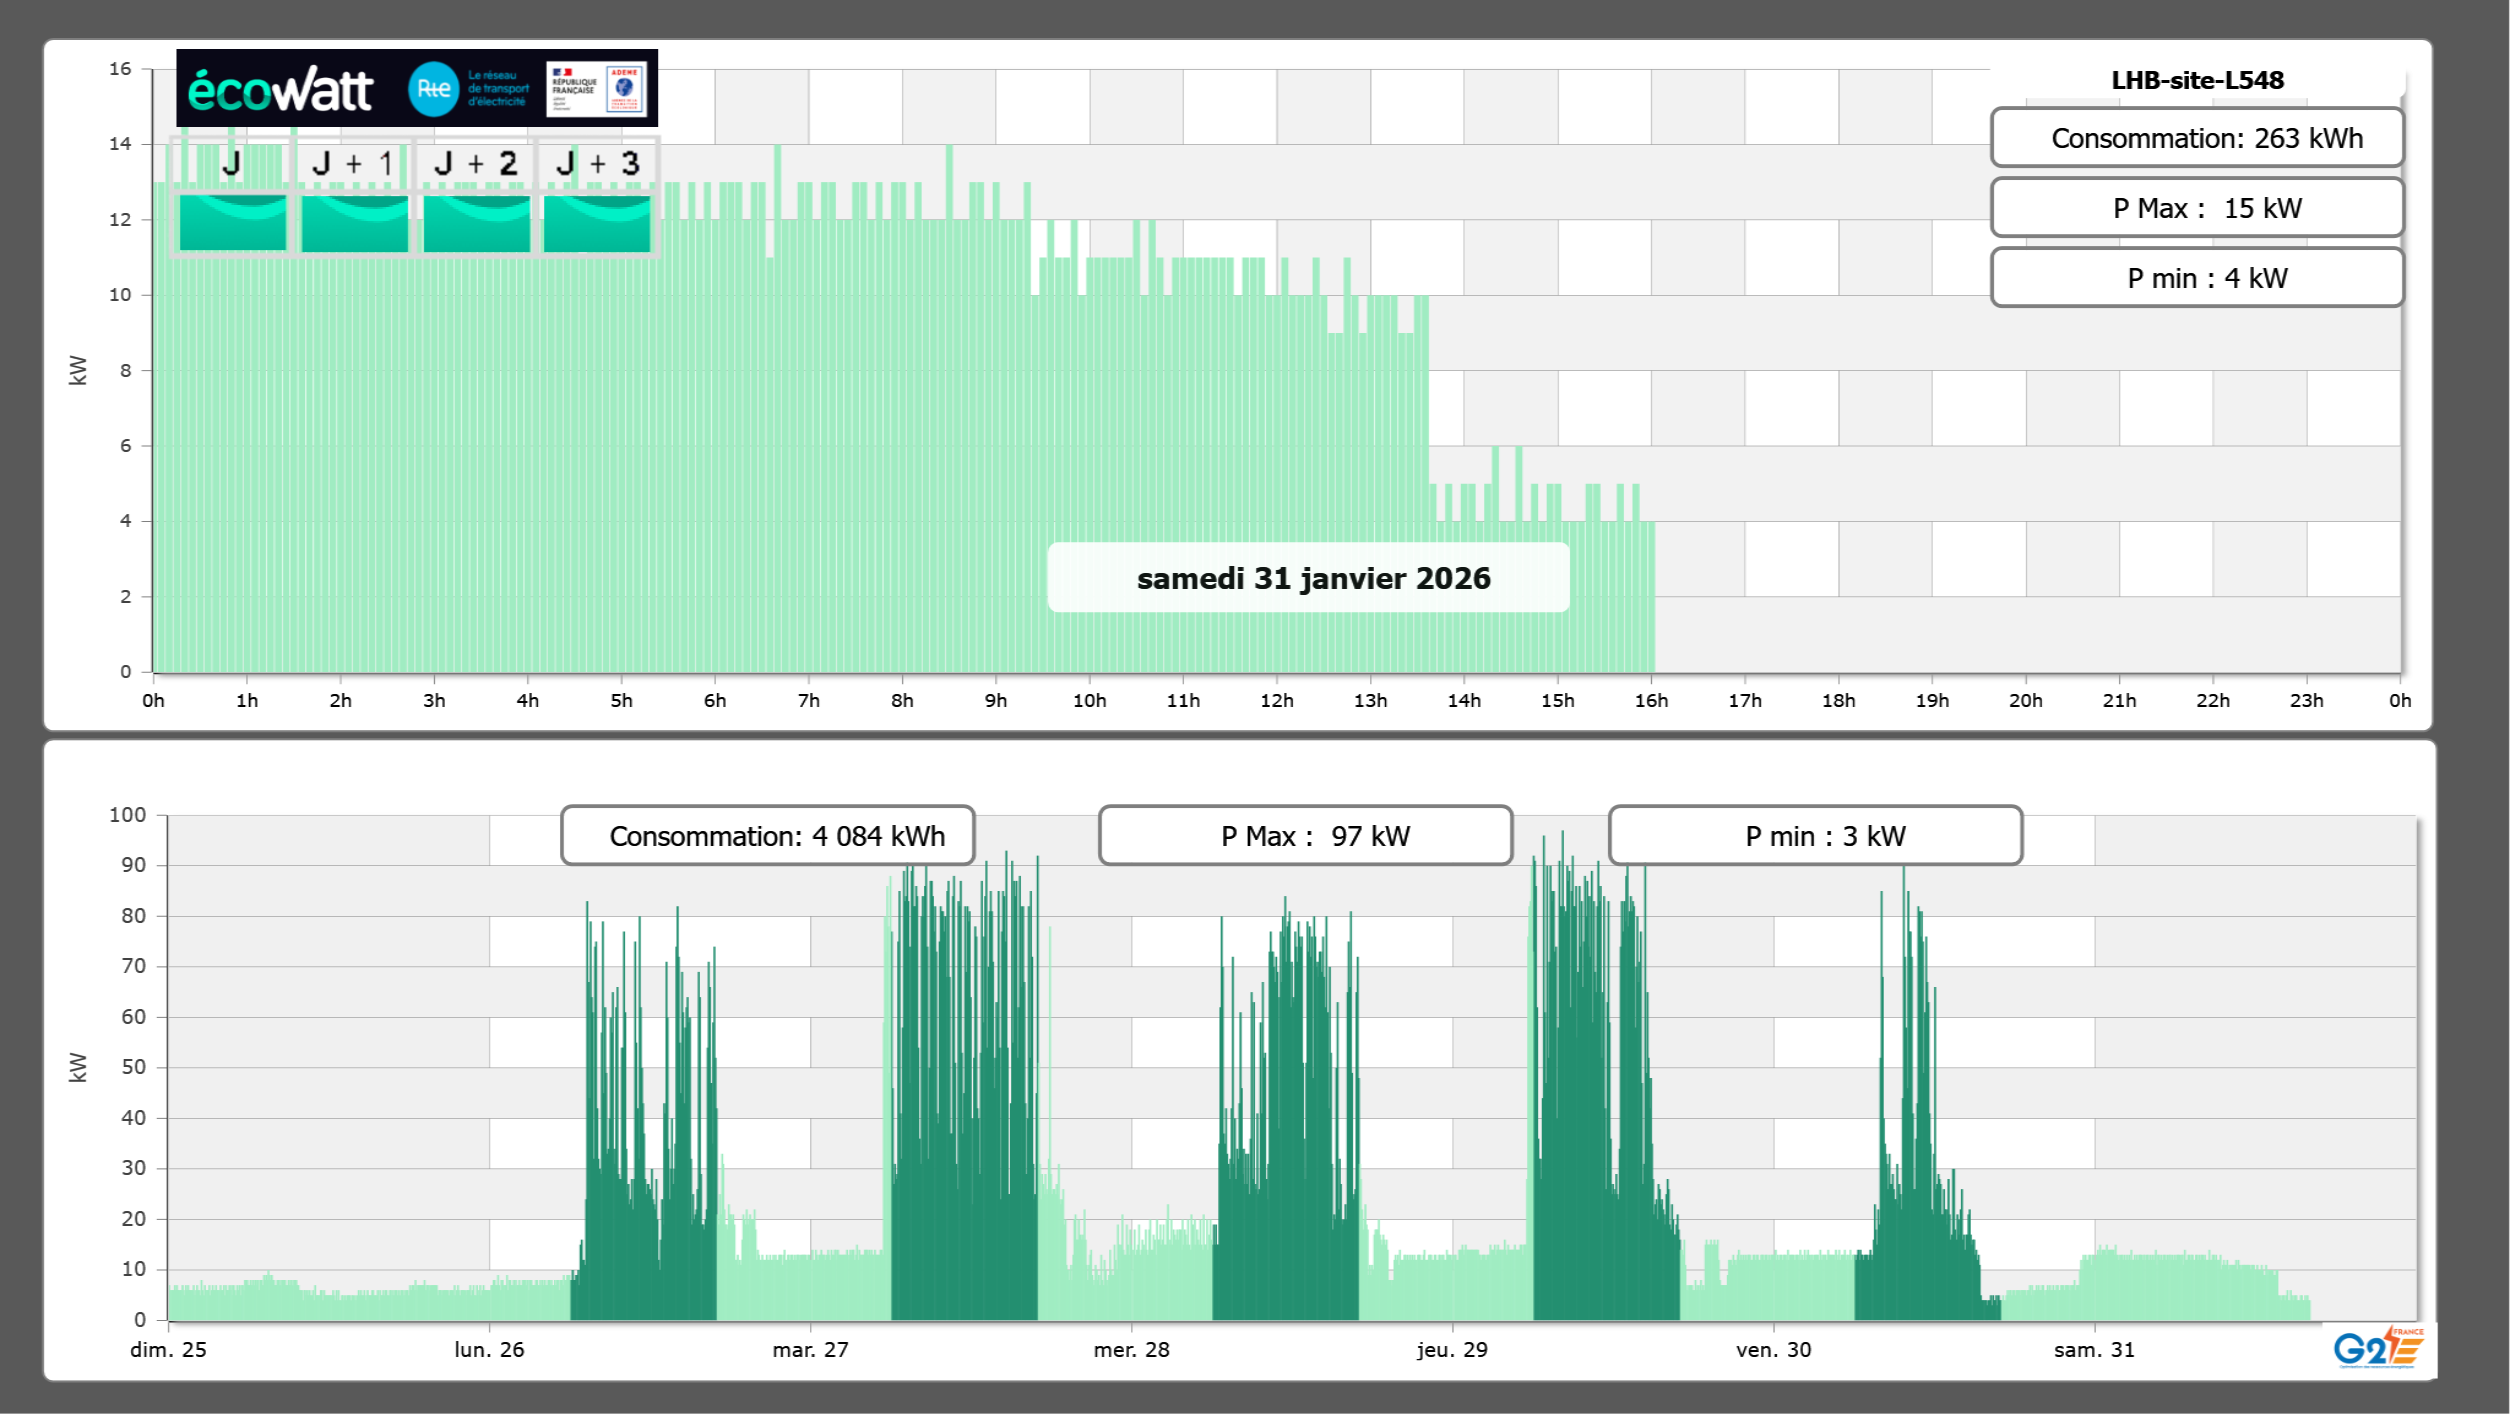Click the 12h tick on the daily chart

click(x=1276, y=701)
